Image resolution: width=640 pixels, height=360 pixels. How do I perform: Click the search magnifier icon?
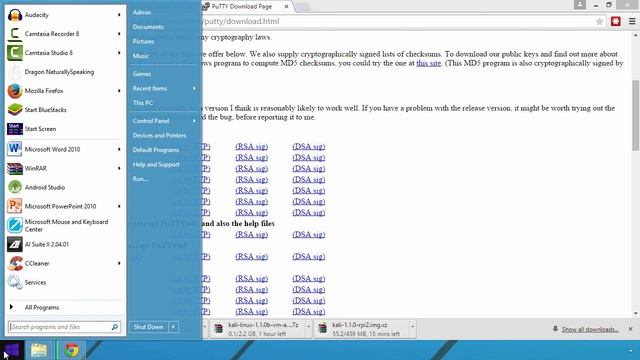[115, 327]
